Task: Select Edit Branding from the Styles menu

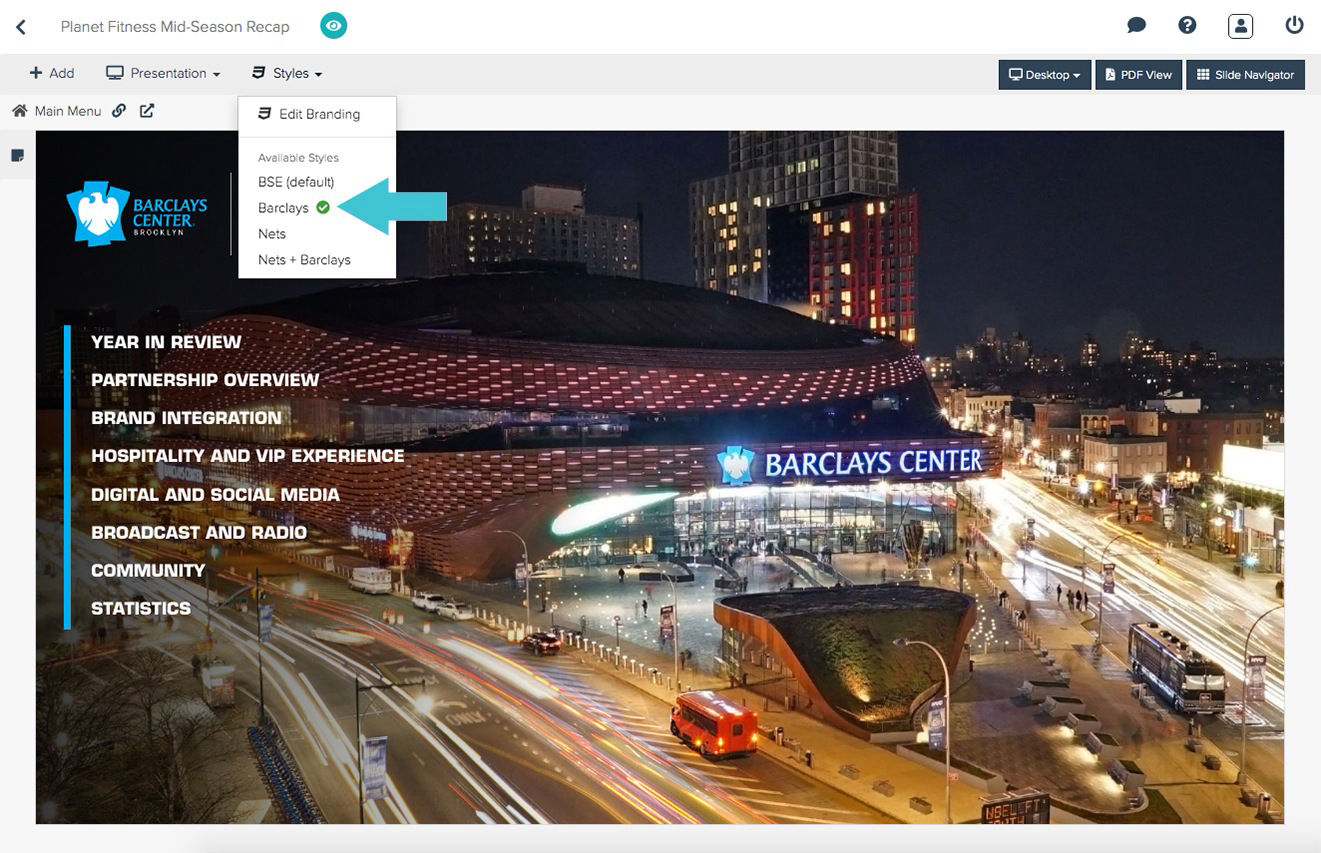Action: 318,114
